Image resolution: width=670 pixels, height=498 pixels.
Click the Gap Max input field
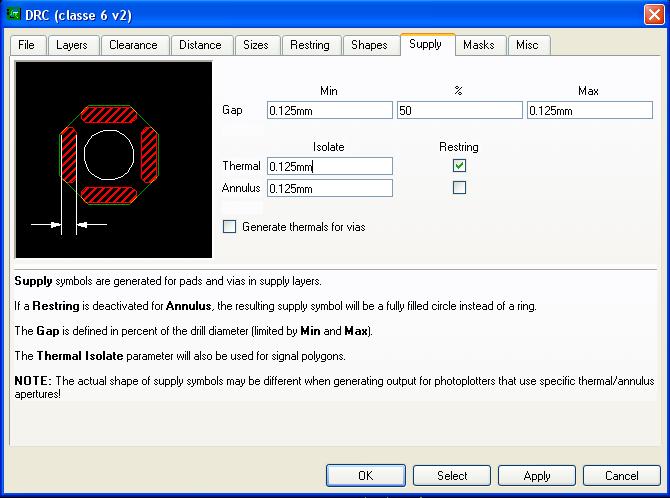(590, 110)
